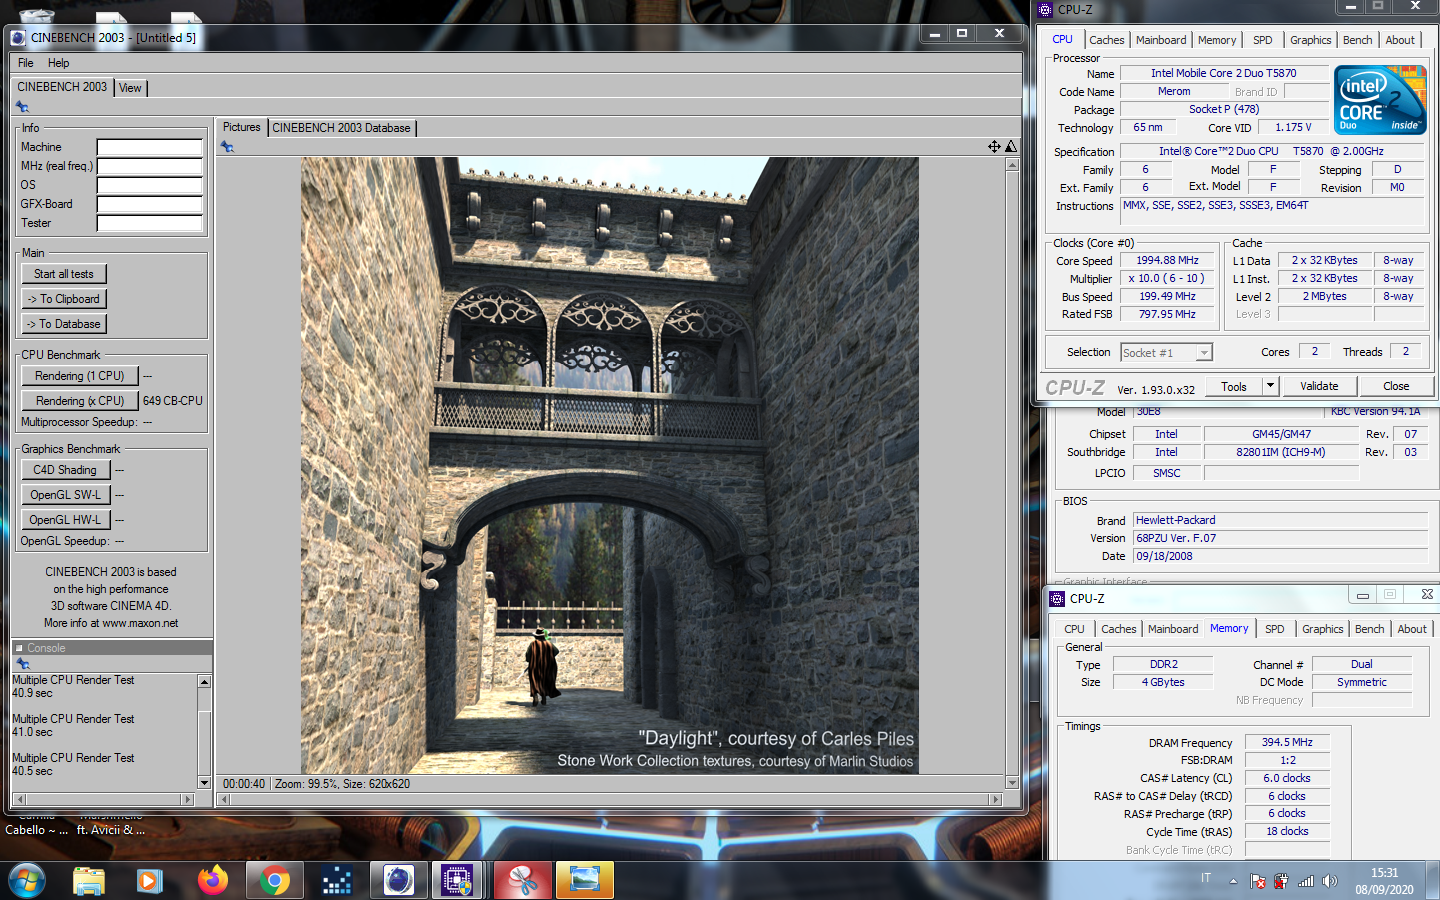The width and height of the screenshot is (1440, 900).
Task: Open the Tools dropdown arrow in CPU-Z
Action: pos(1270,386)
